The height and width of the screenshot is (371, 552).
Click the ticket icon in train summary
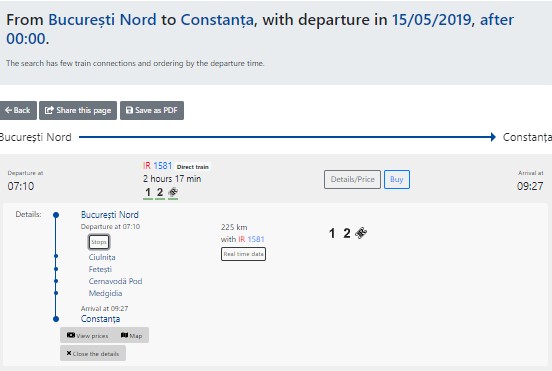pos(173,192)
